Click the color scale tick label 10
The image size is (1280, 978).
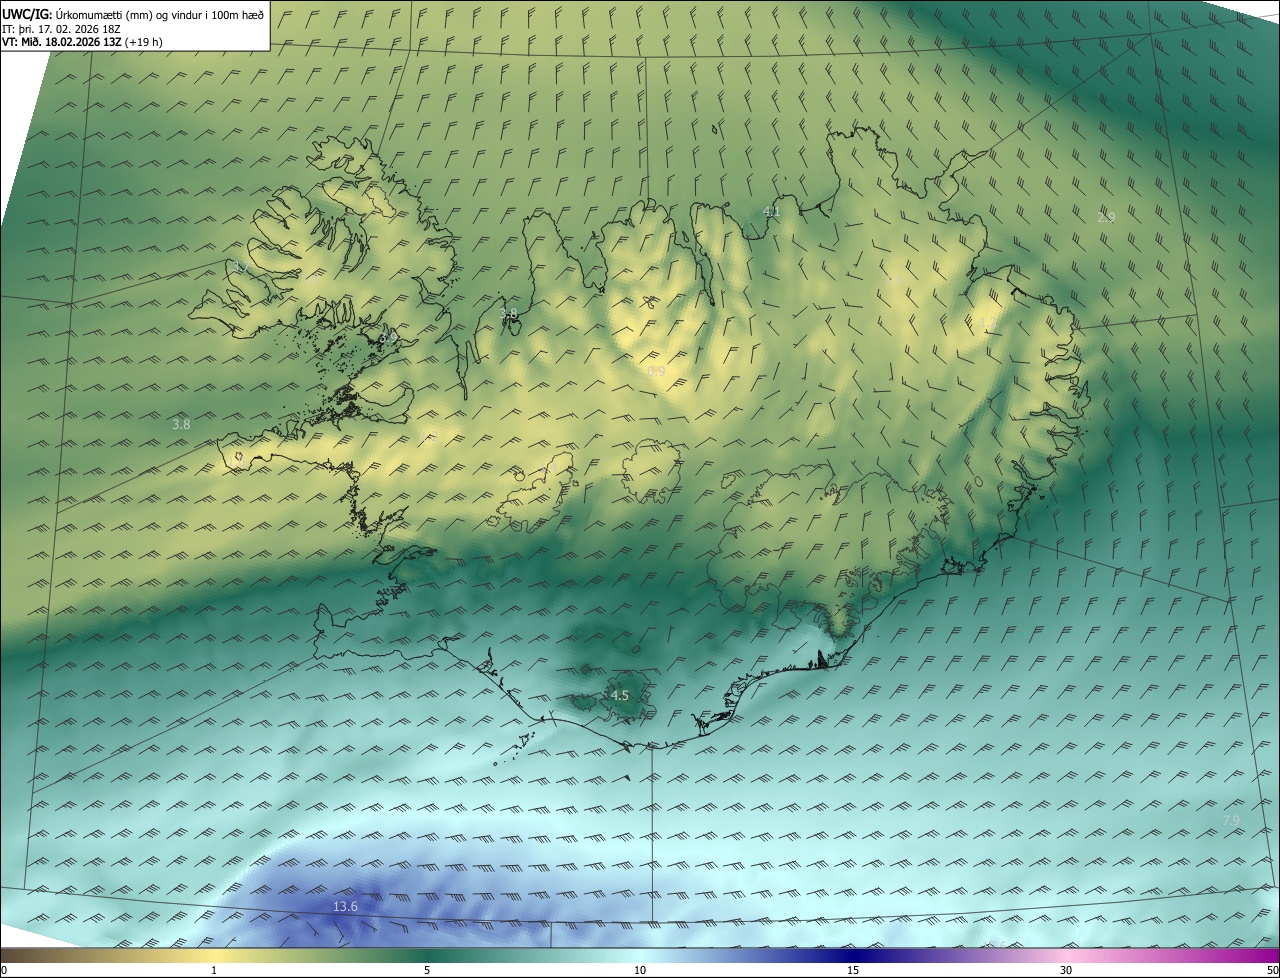tap(640, 970)
